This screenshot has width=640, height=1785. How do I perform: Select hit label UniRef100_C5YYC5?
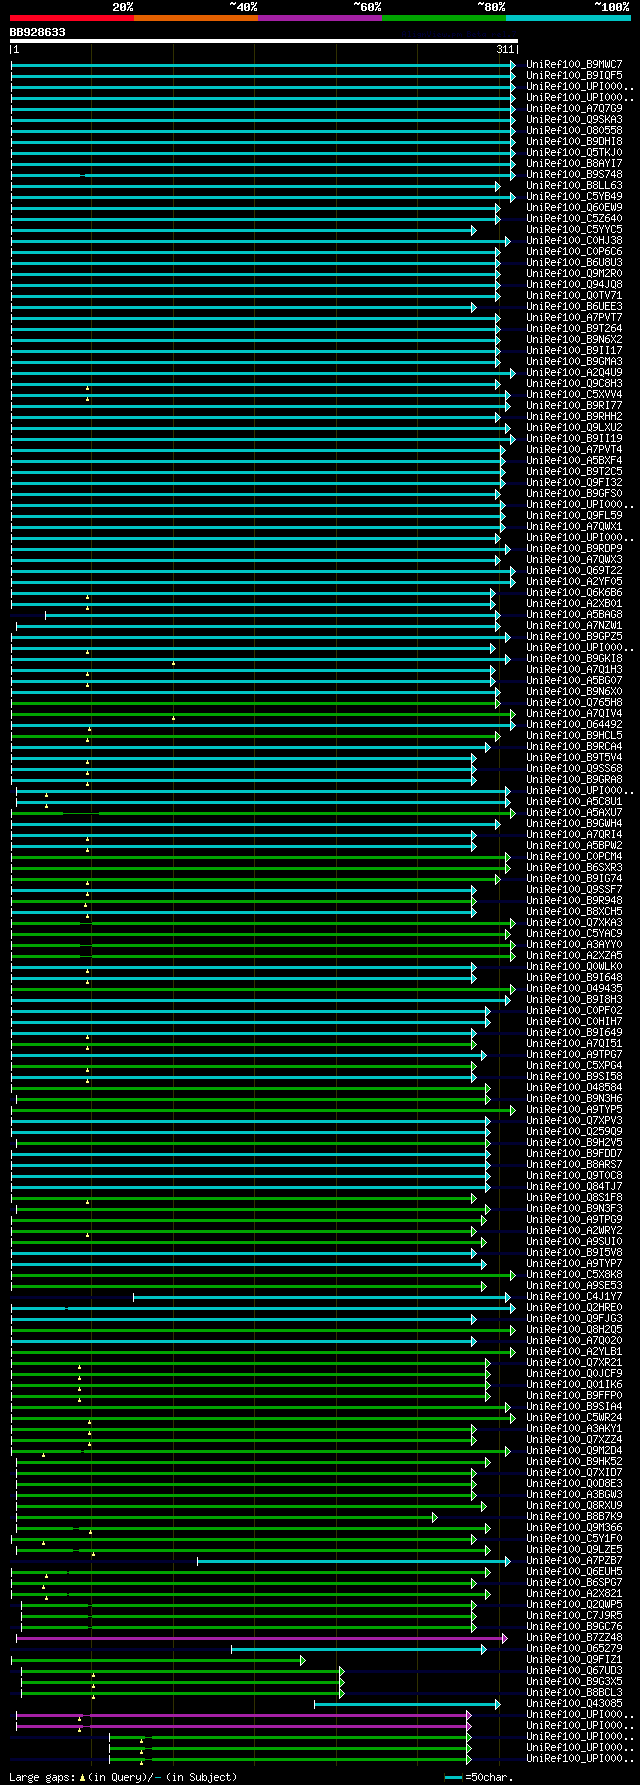(x=574, y=230)
